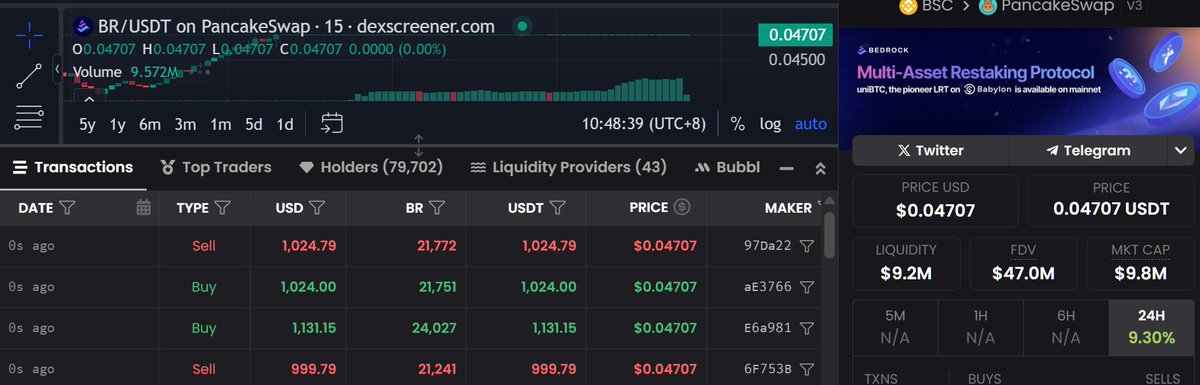Filter the TYPE column
The width and height of the screenshot is (1200, 385).
click(x=224, y=208)
